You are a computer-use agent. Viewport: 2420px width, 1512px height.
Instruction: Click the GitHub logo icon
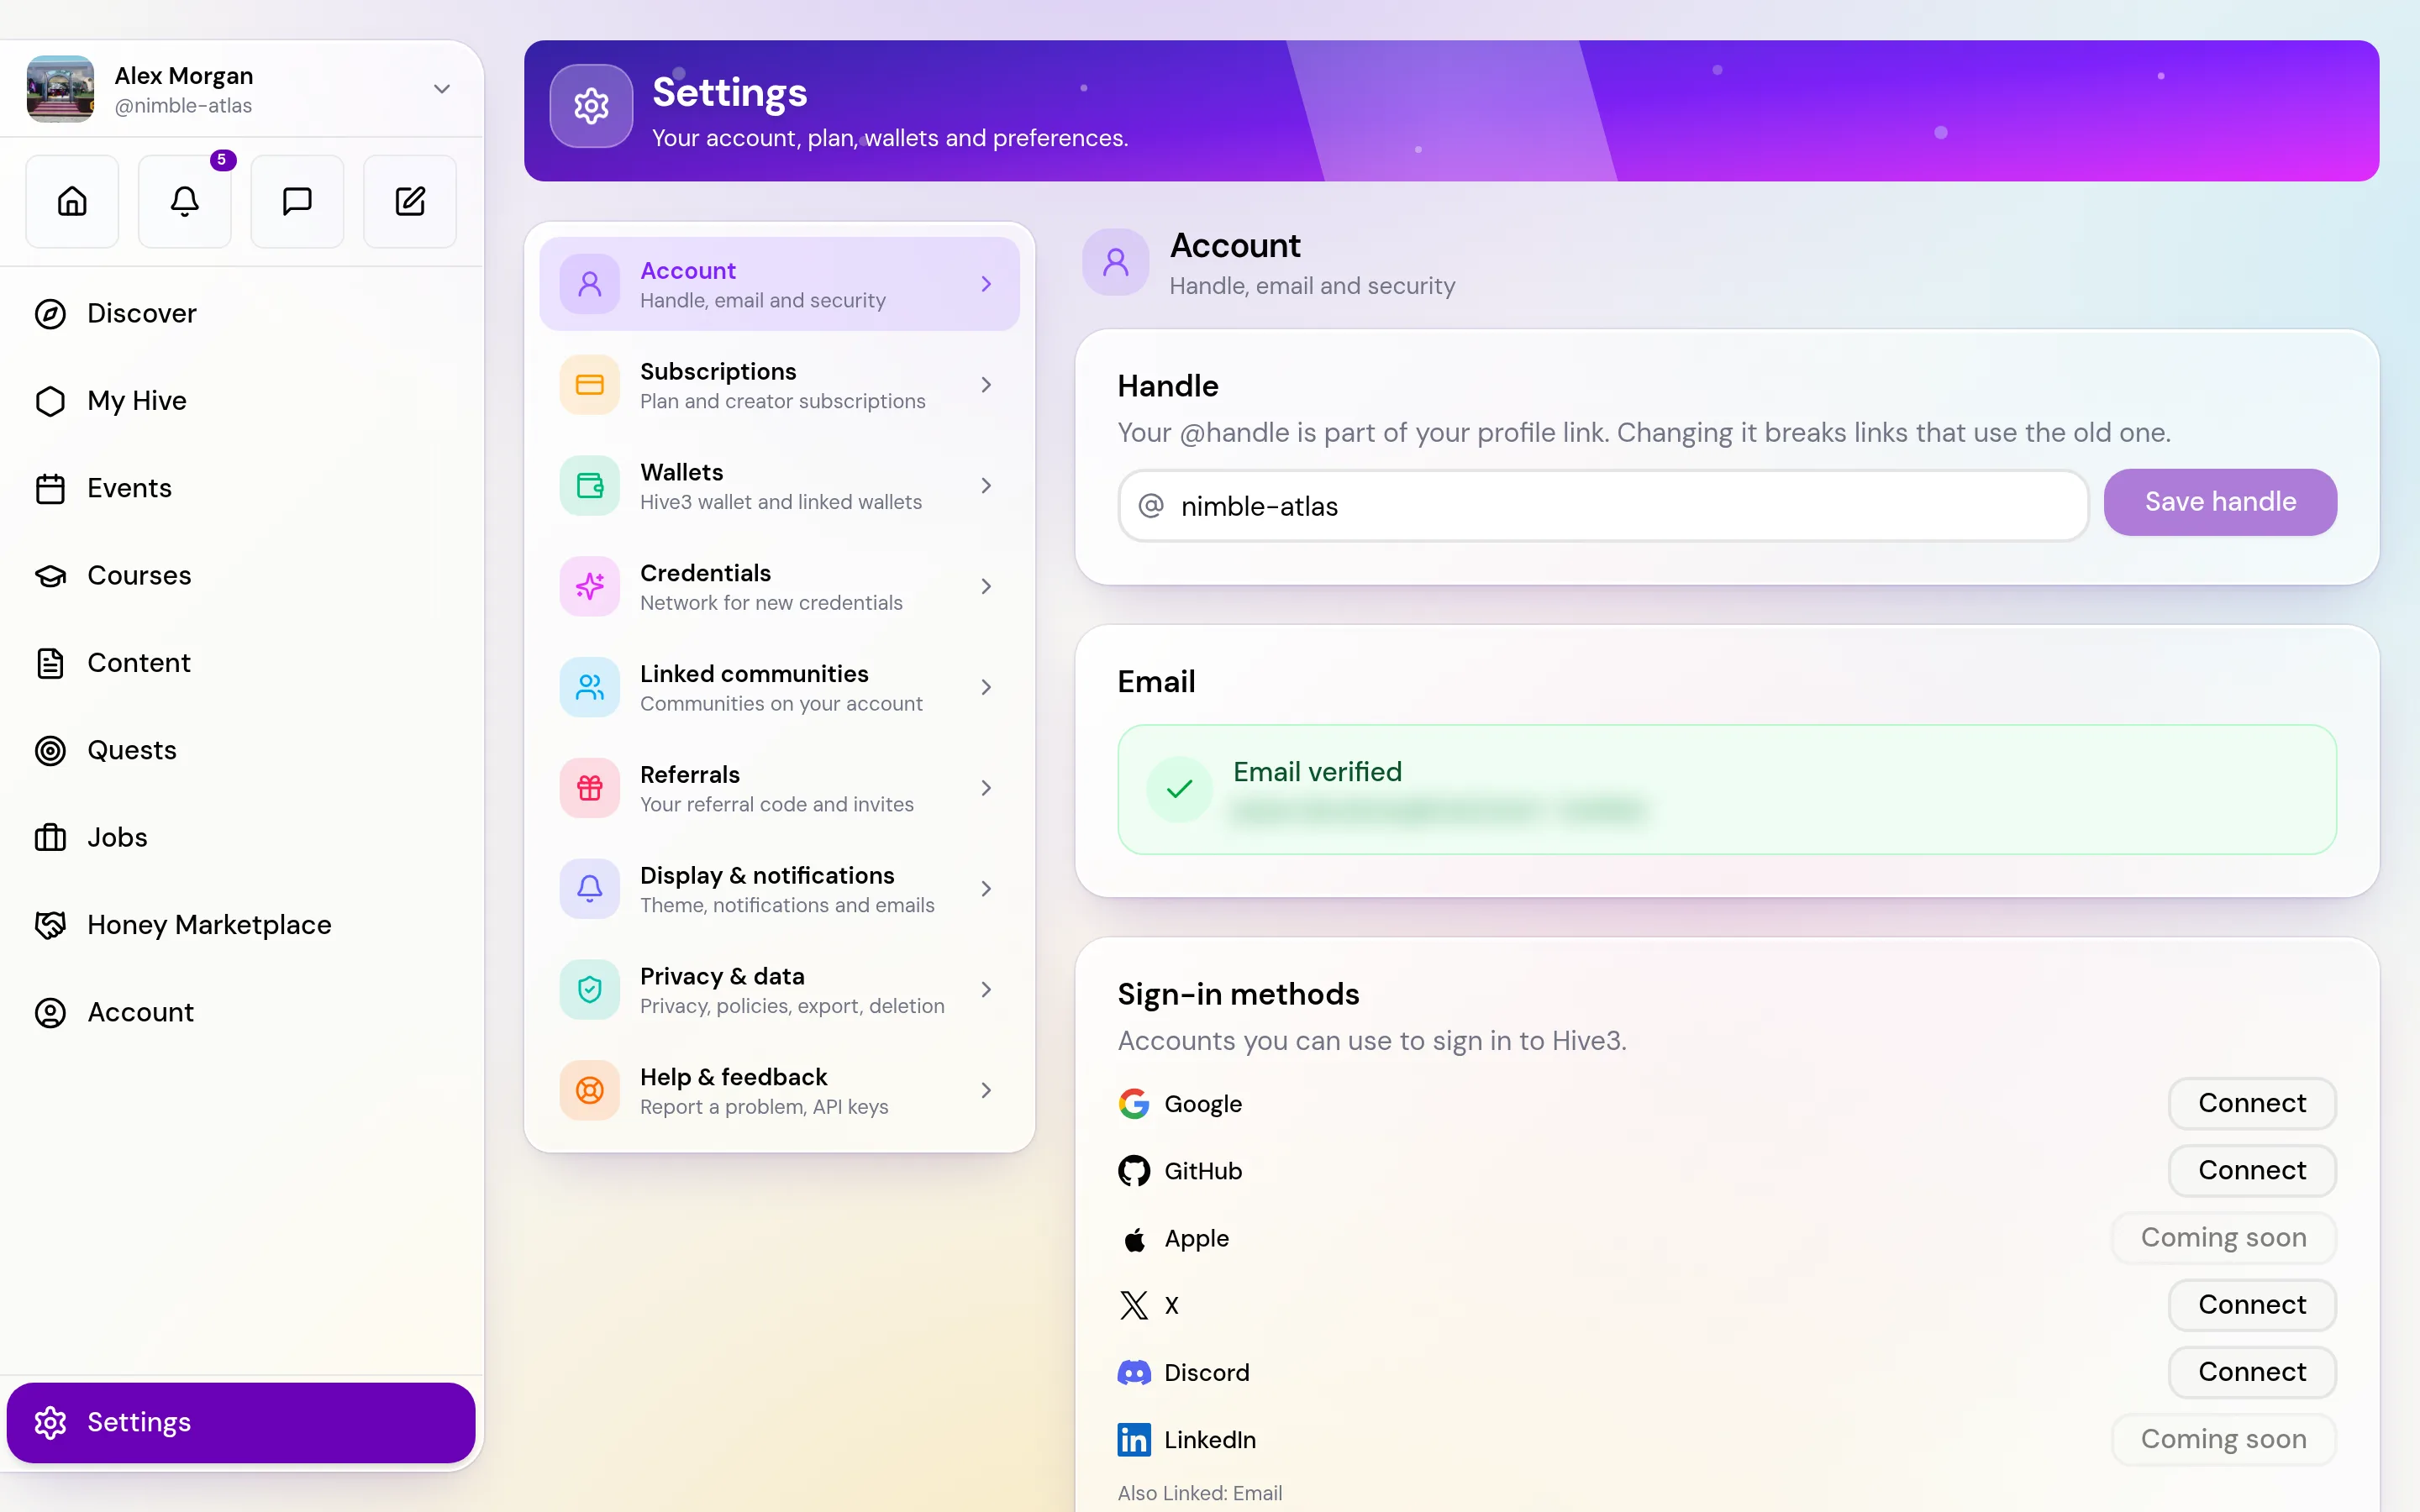tap(1134, 1171)
